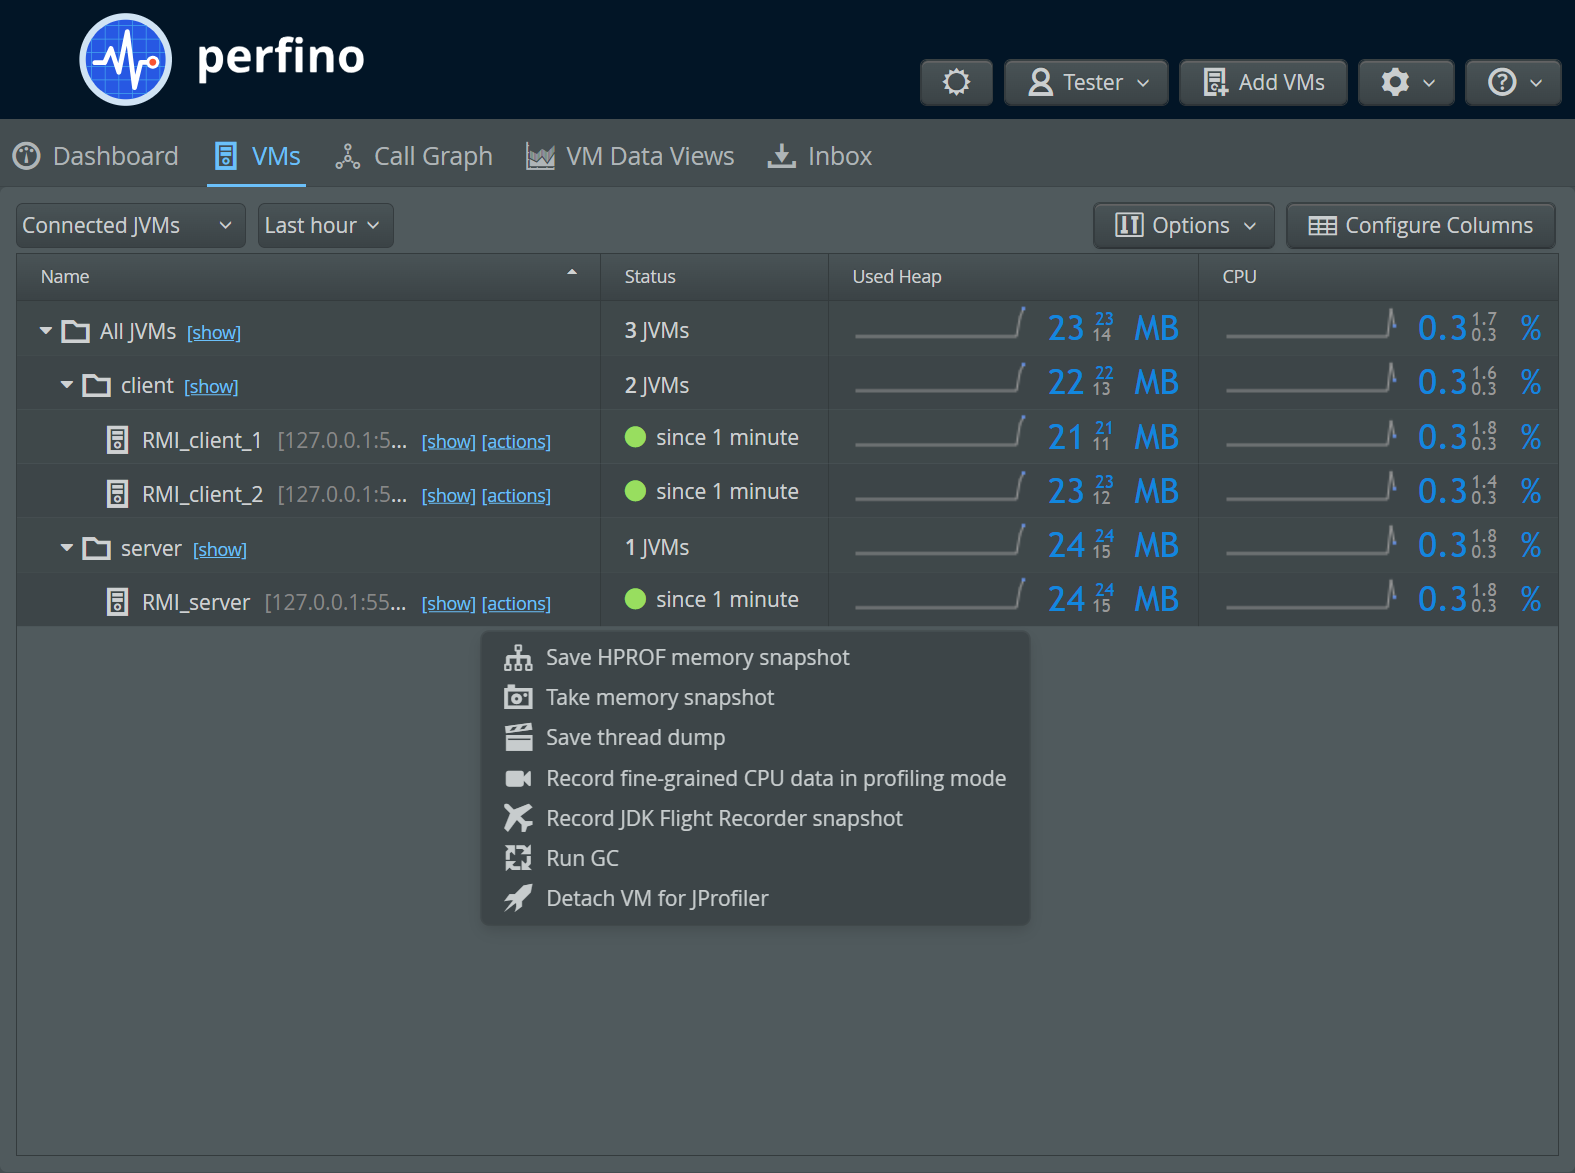Click the RMI_server VM icon
This screenshot has height=1173, width=1575.
tap(118, 602)
